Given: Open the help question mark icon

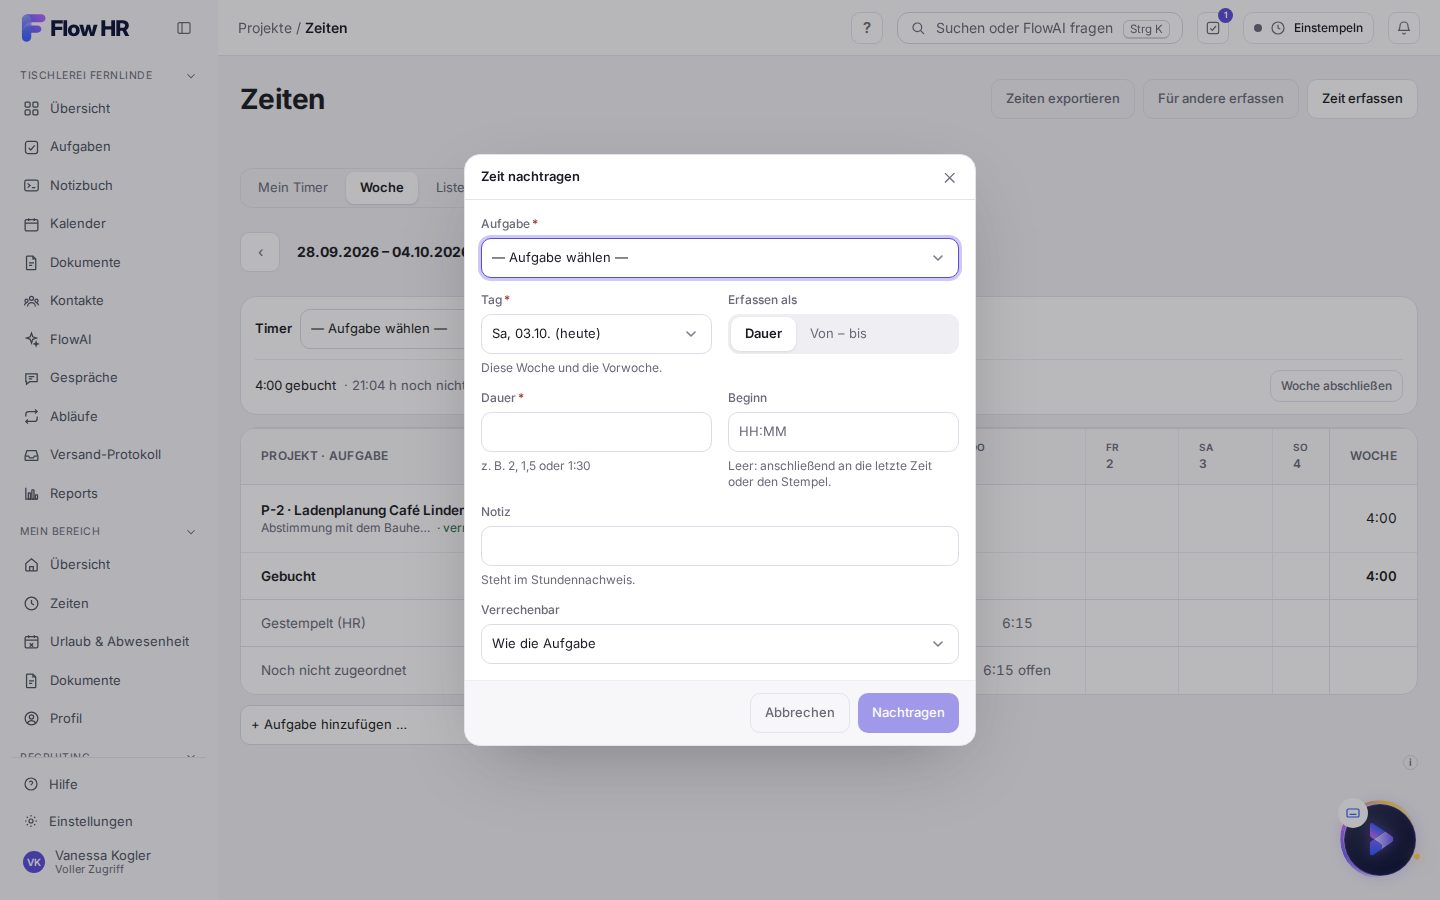Looking at the screenshot, I should tap(867, 28).
